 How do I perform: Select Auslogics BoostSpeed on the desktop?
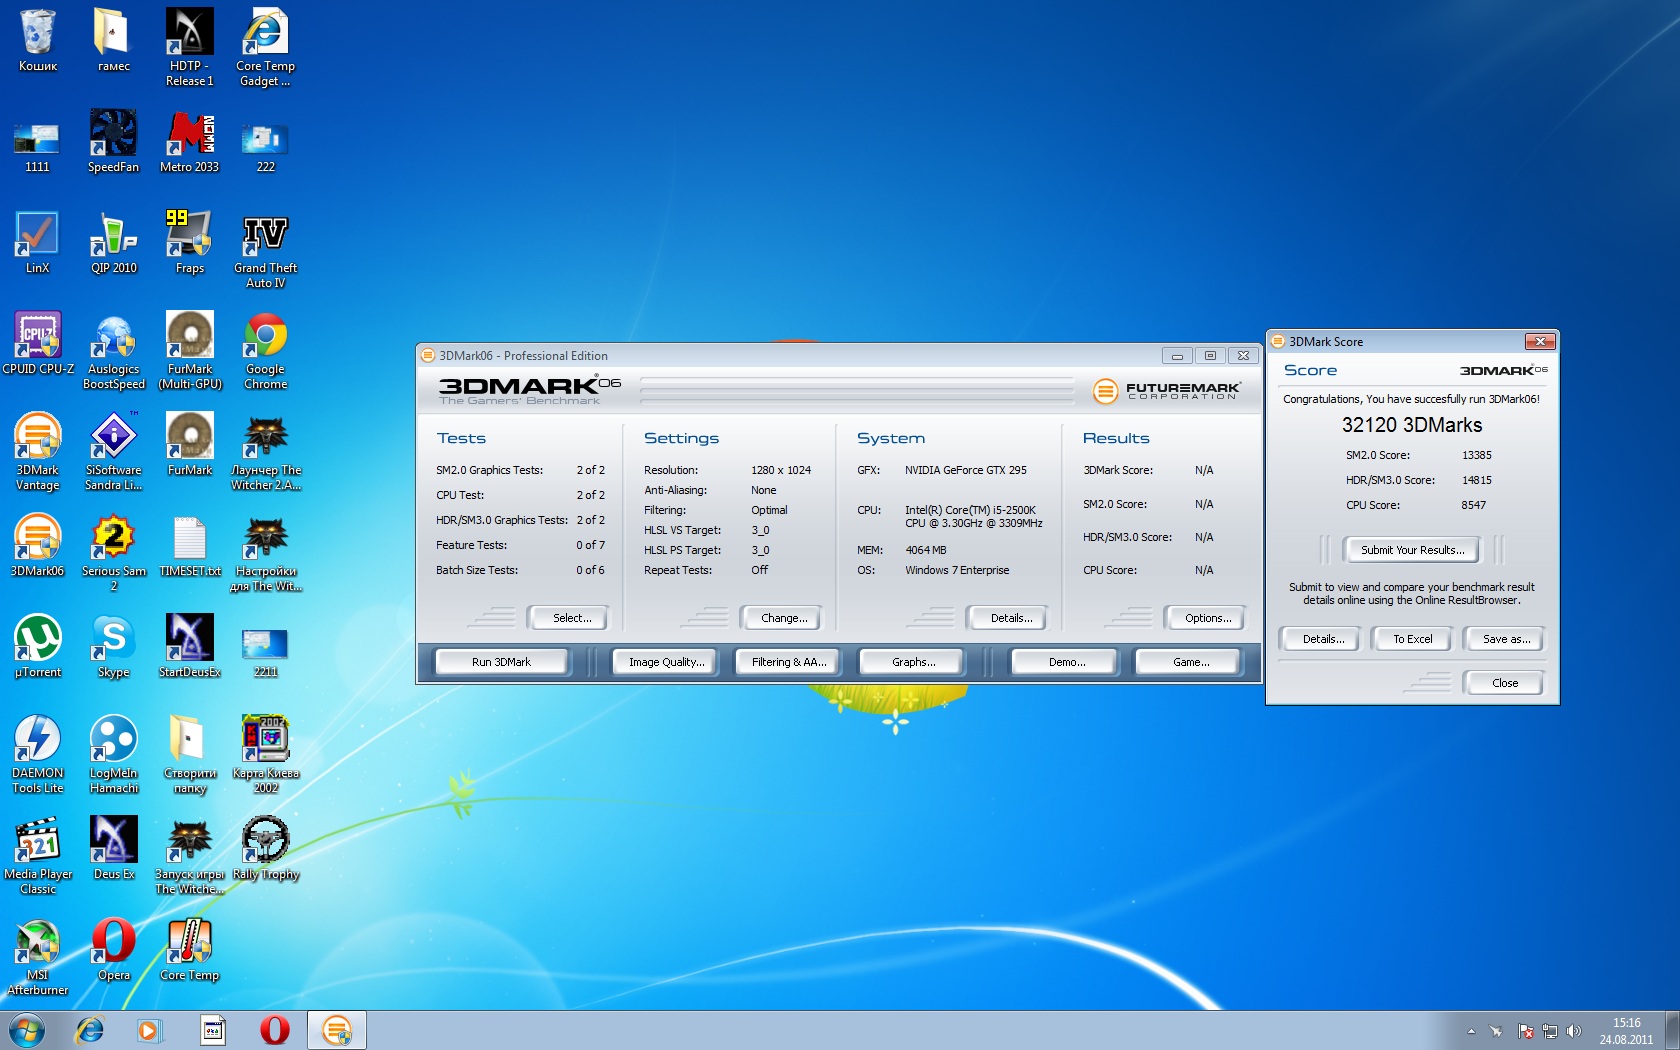113,350
